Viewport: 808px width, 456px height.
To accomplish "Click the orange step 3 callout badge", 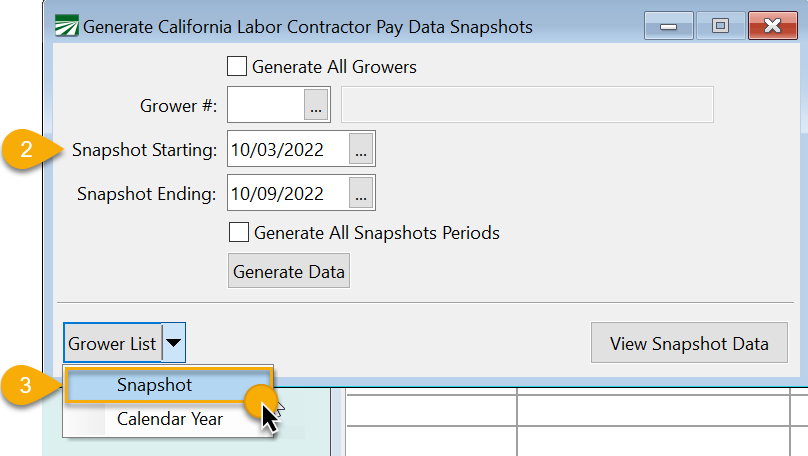I will (x=29, y=385).
